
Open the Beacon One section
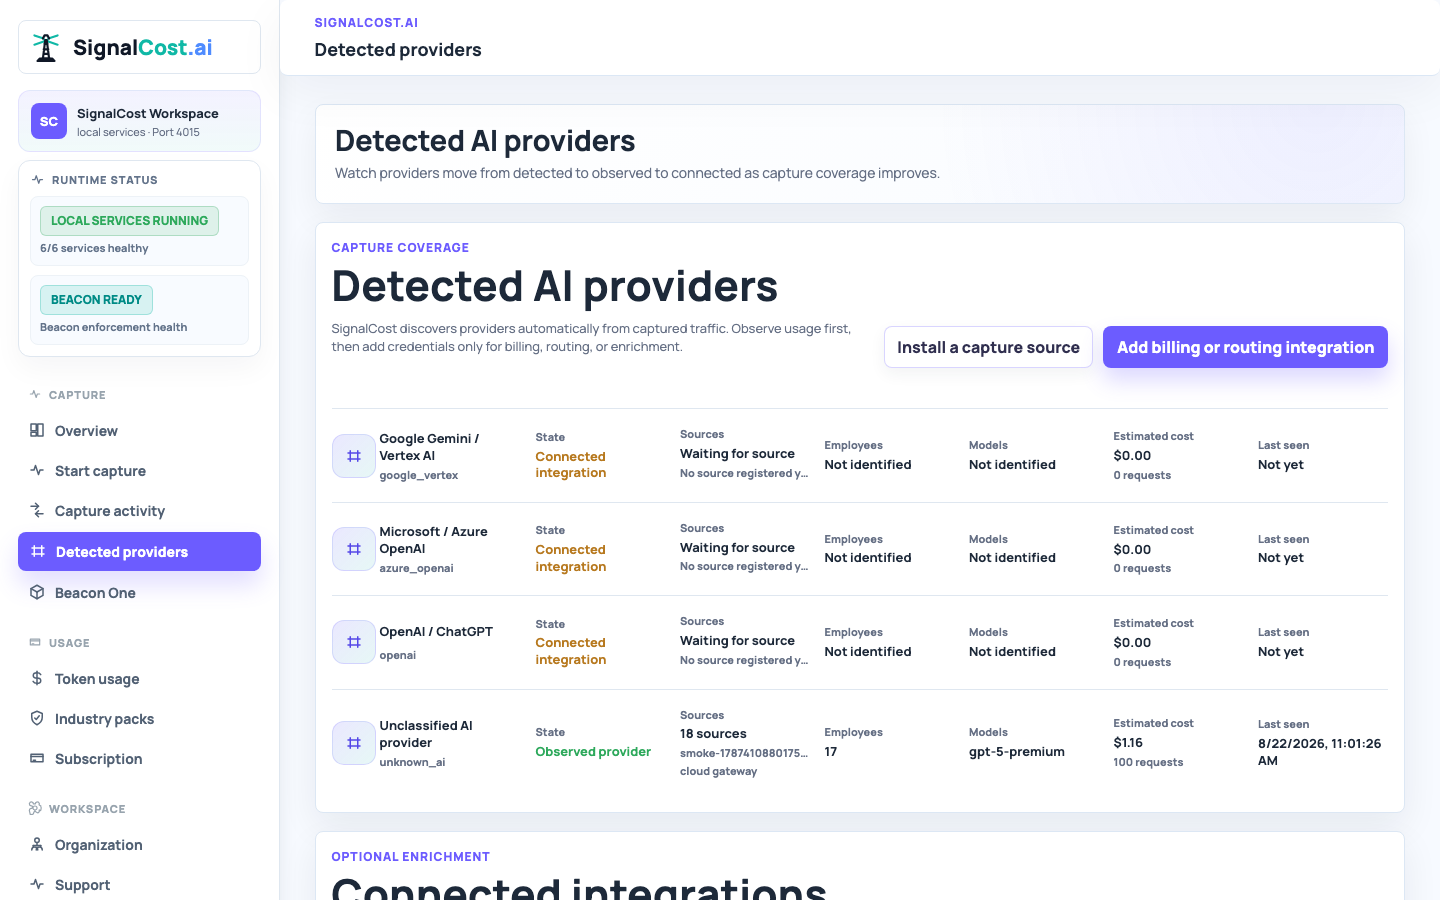(x=139, y=592)
